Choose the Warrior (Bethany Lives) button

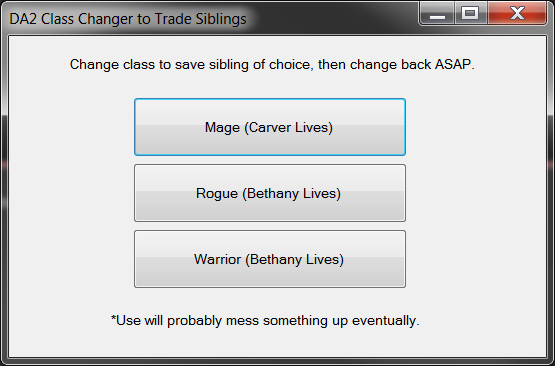point(270,259)
